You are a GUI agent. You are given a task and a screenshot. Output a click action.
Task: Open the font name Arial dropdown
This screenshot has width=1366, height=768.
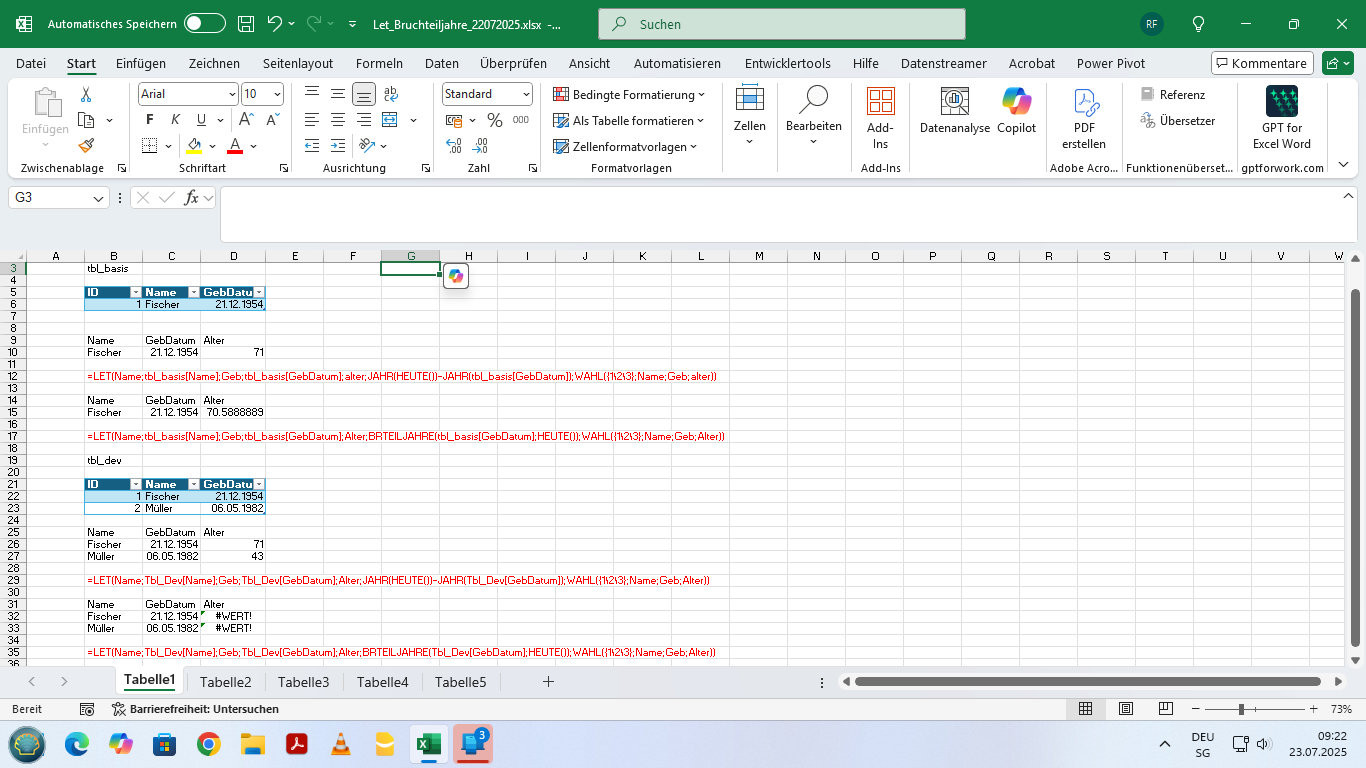[x=233, y=94]
